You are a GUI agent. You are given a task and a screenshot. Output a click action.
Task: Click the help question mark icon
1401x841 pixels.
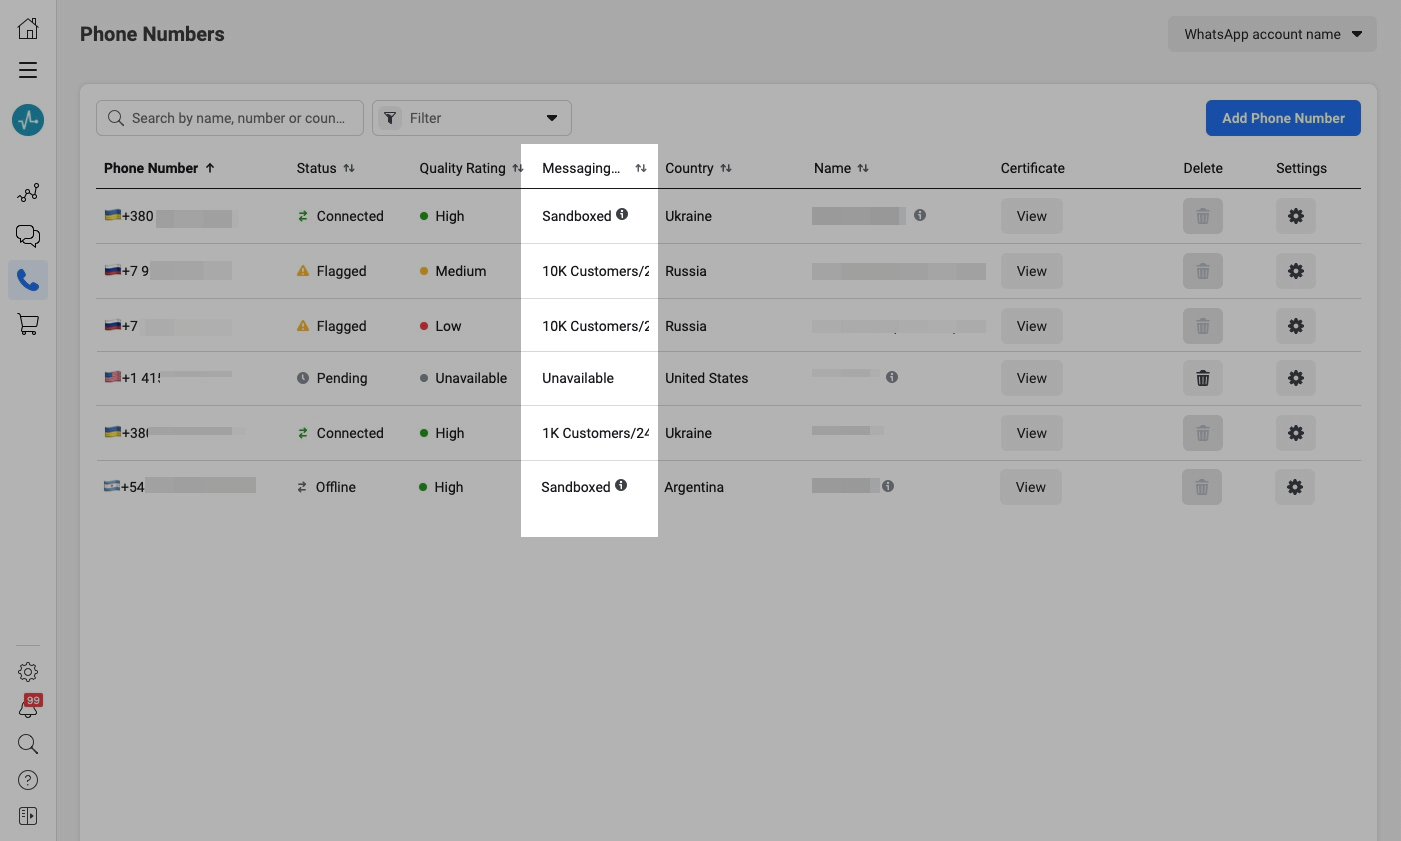28,780
